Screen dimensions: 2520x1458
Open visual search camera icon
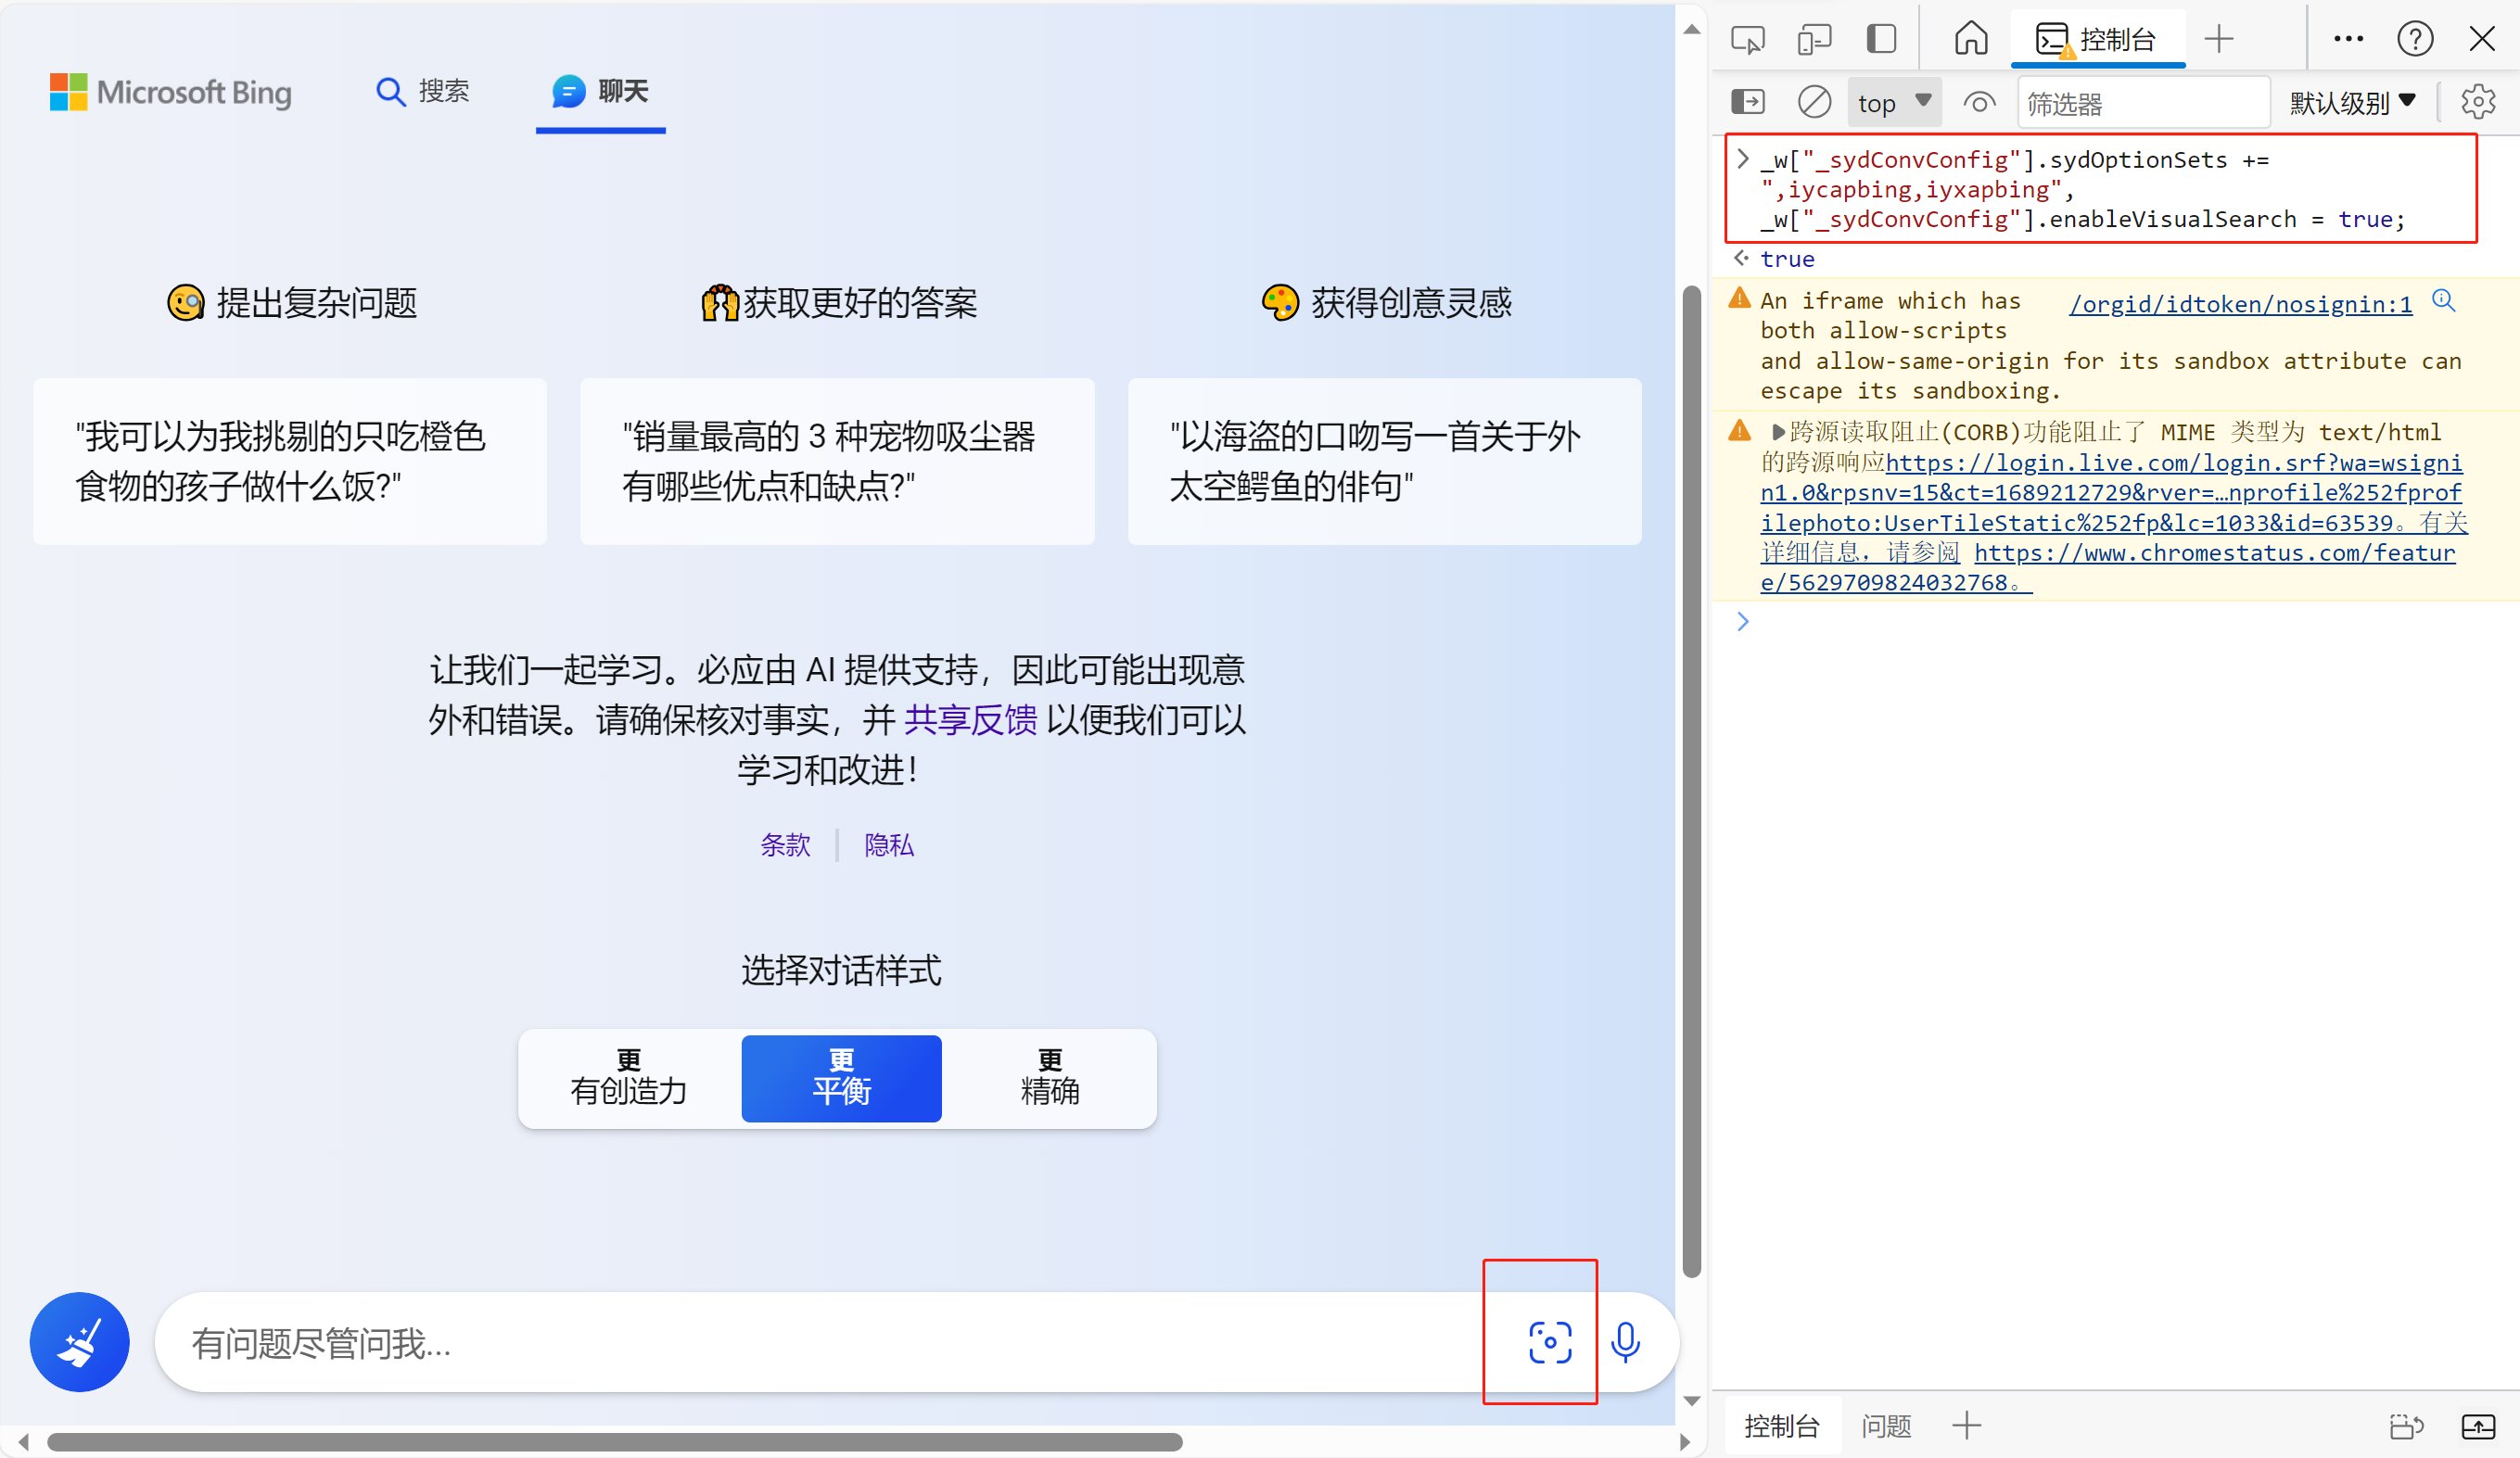click(1549, 1342)
